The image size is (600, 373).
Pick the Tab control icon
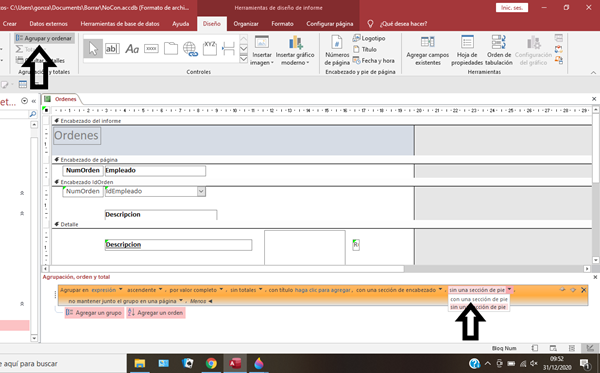[x=171, y=49]
